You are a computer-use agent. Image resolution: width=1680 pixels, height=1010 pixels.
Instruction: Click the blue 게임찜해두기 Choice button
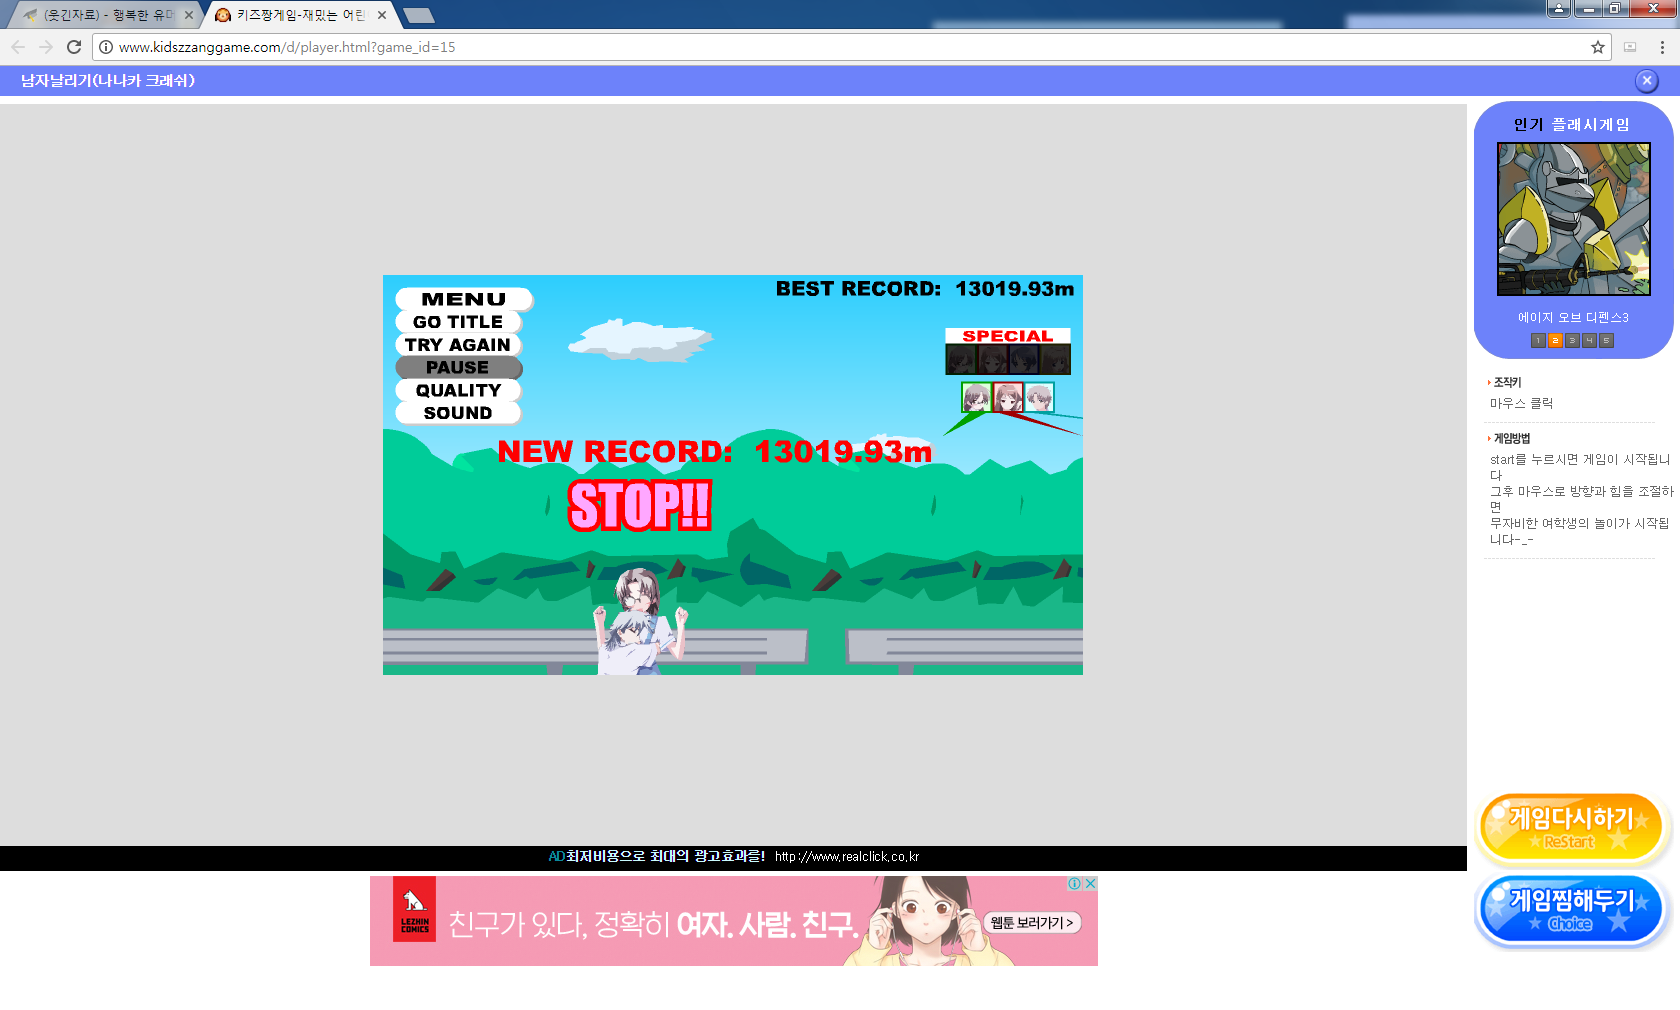click(1571, 910)
